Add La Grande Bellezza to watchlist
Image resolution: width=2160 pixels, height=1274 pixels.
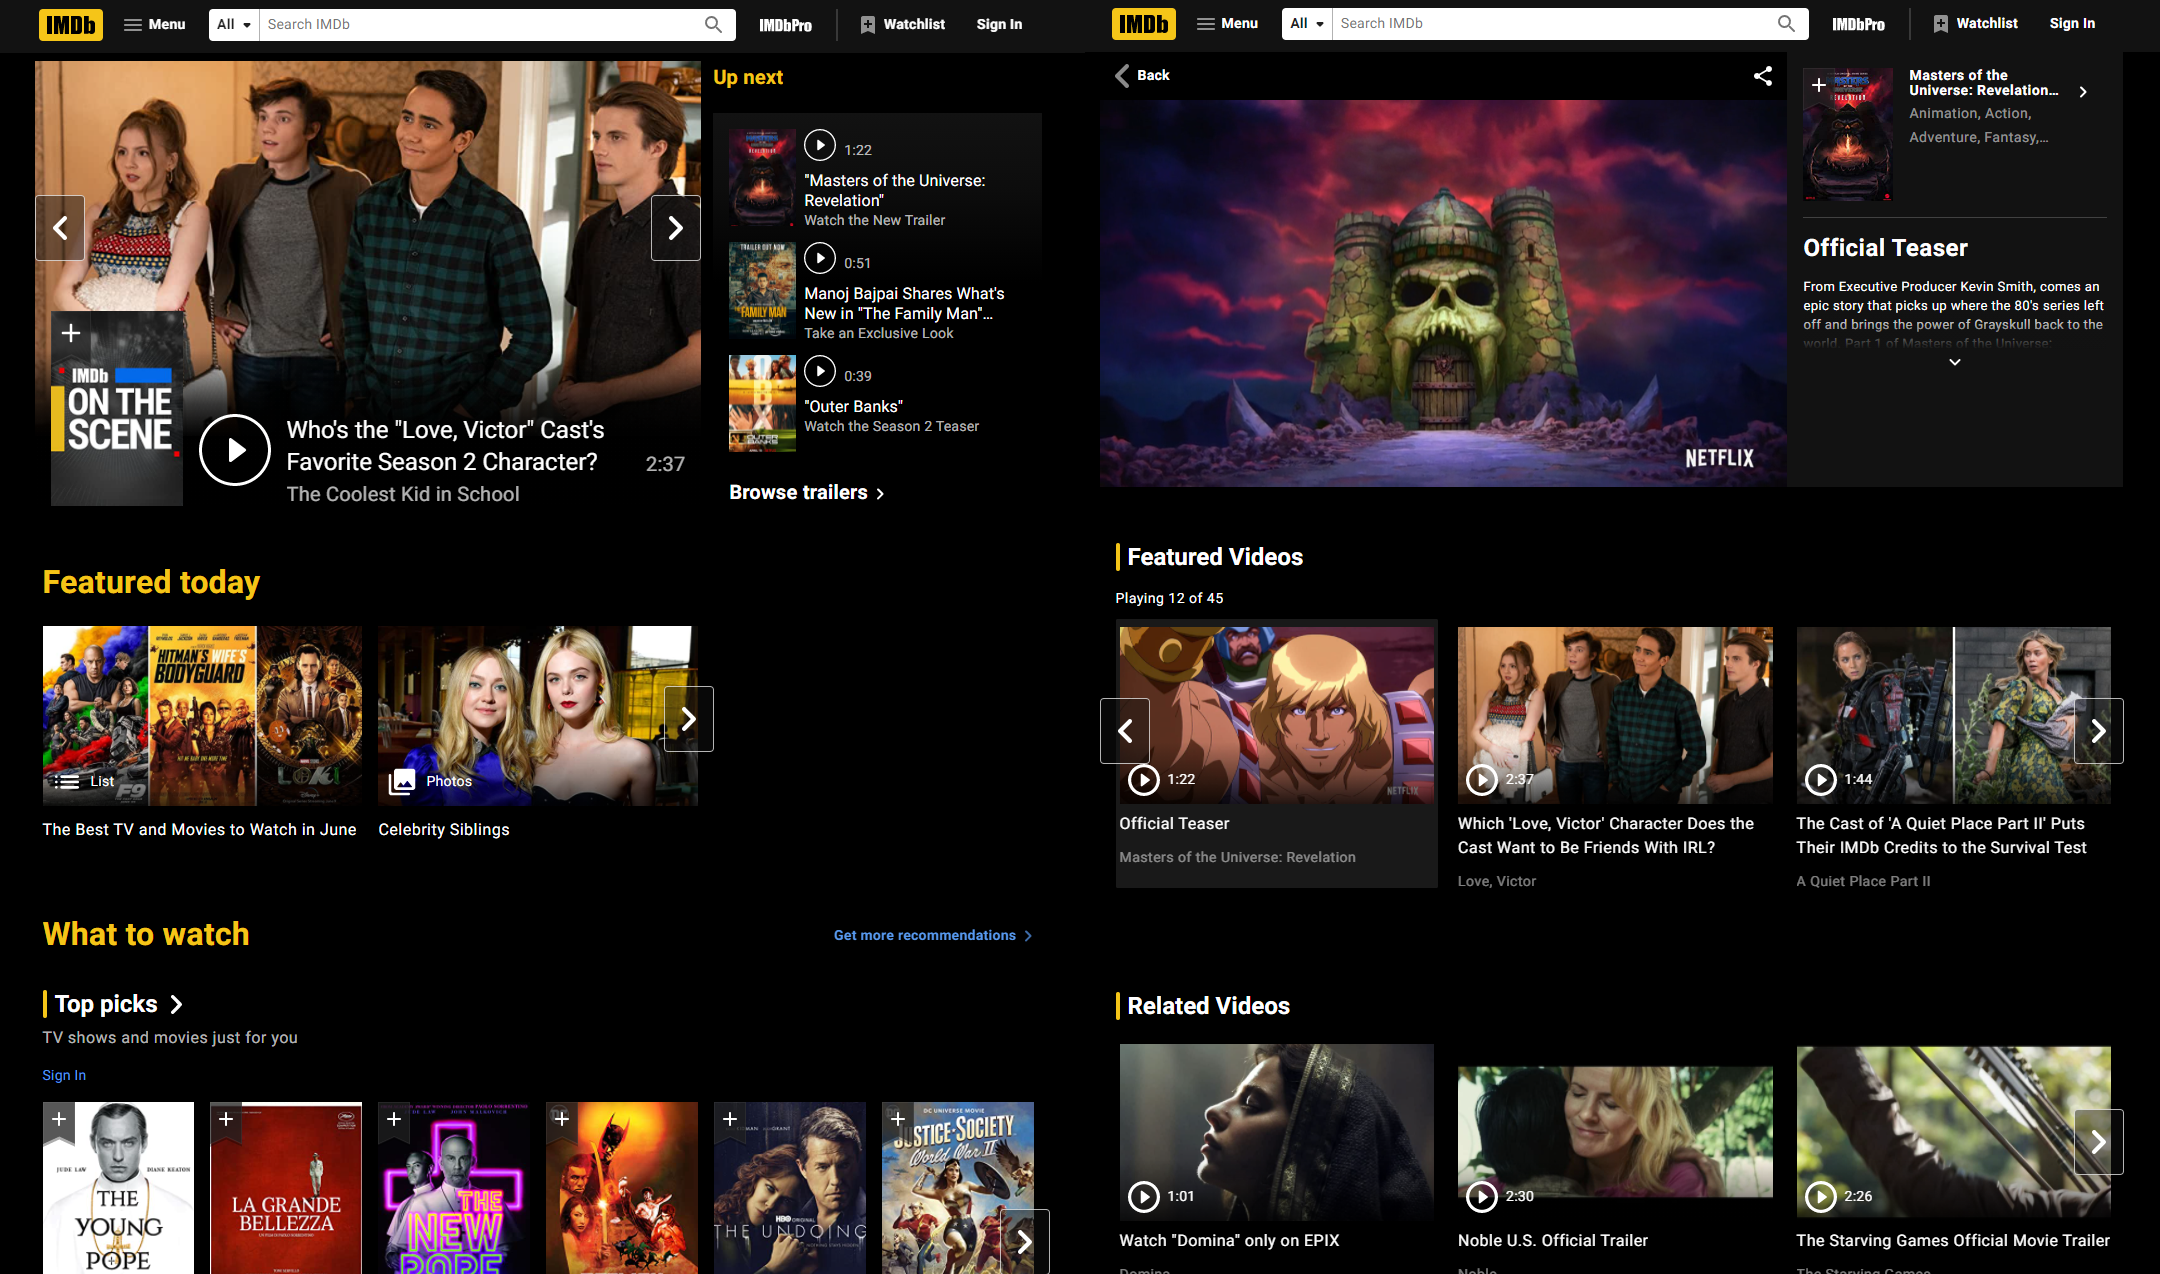coord(226,1119)
